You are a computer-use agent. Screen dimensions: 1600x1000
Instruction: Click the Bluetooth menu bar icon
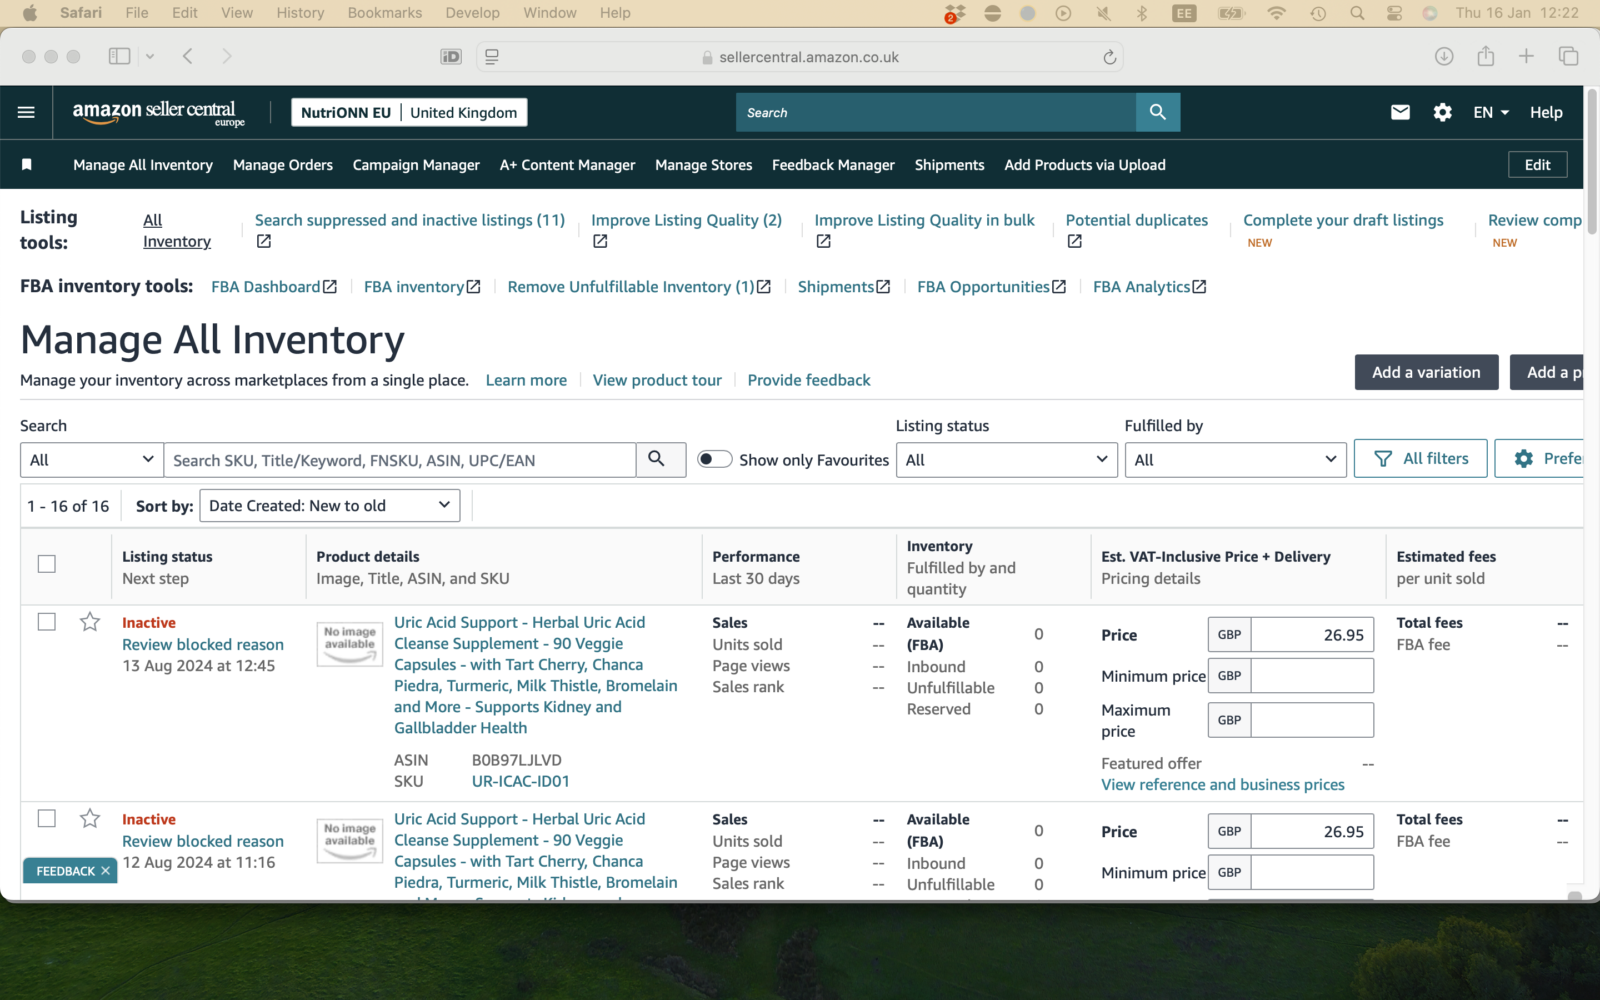tap(1141, 13)
